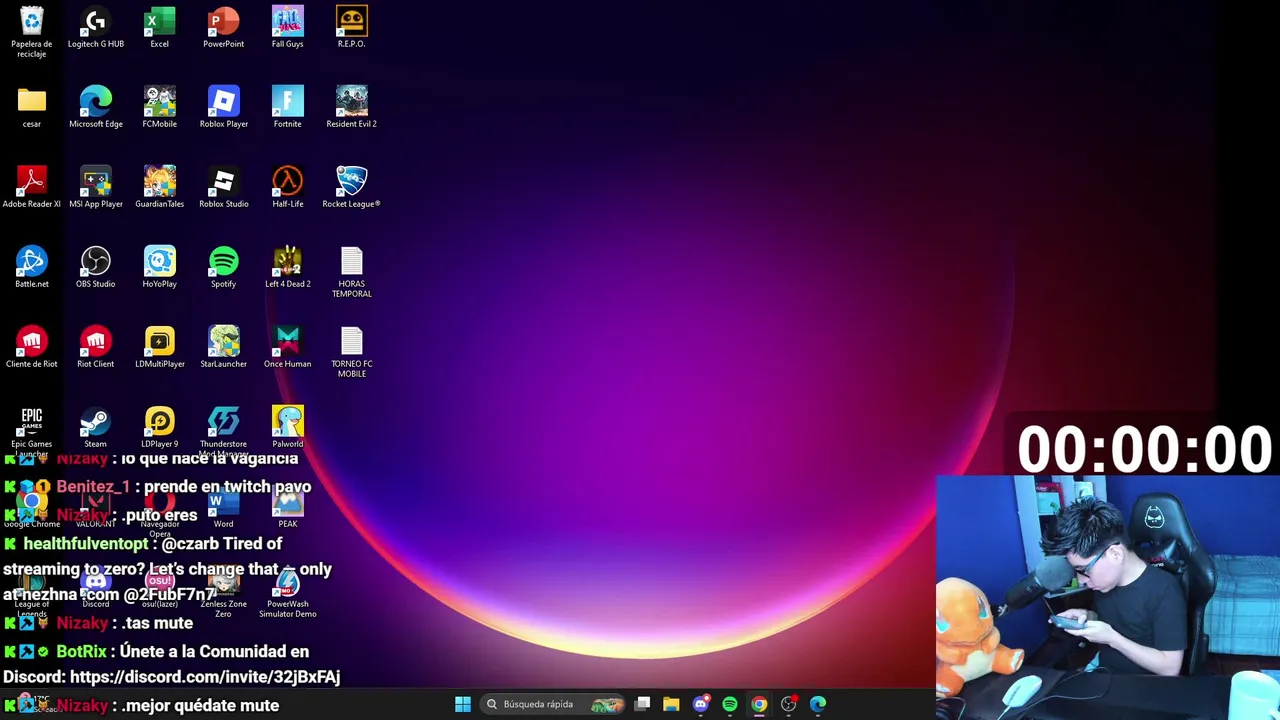The width and height of the screenshot is (1280, 720).
Task: Click the osu!(lazer) desktop icon
Action: [x=160, y=588]
